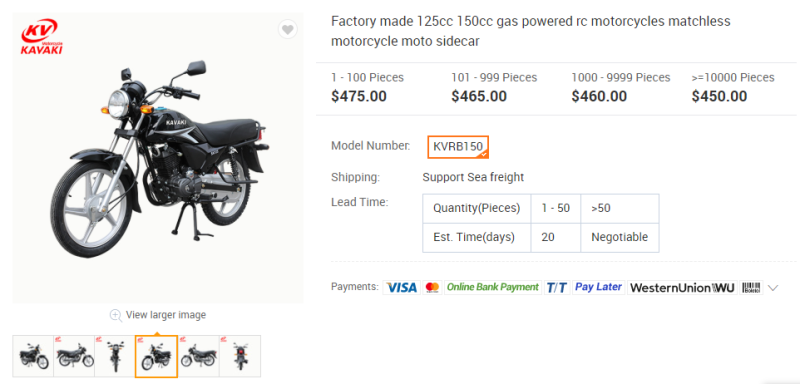Expand the payments list chevron

(x=773, y=288)
